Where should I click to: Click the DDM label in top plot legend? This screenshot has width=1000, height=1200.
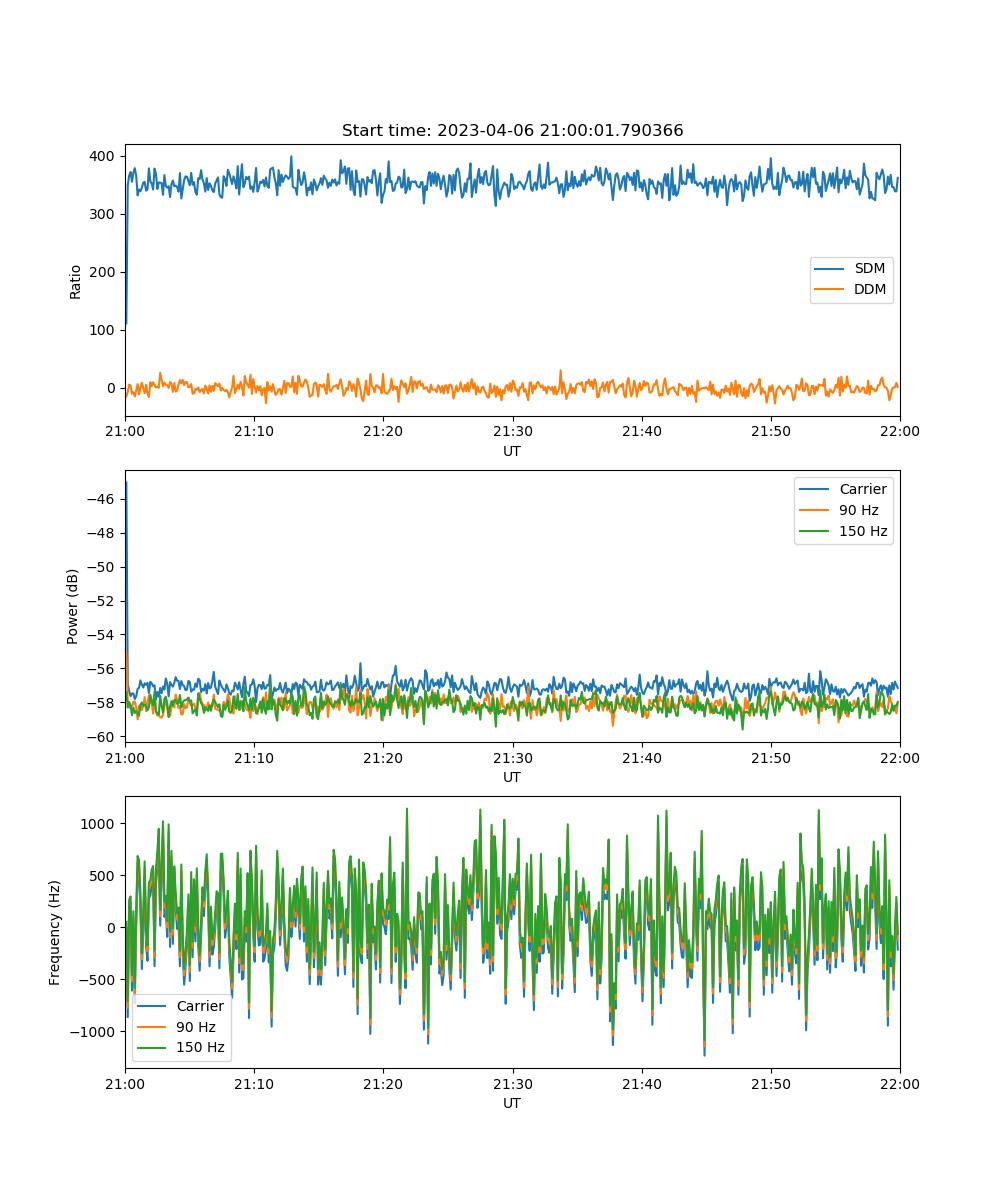pyautogui.click(x=870, y=290)
